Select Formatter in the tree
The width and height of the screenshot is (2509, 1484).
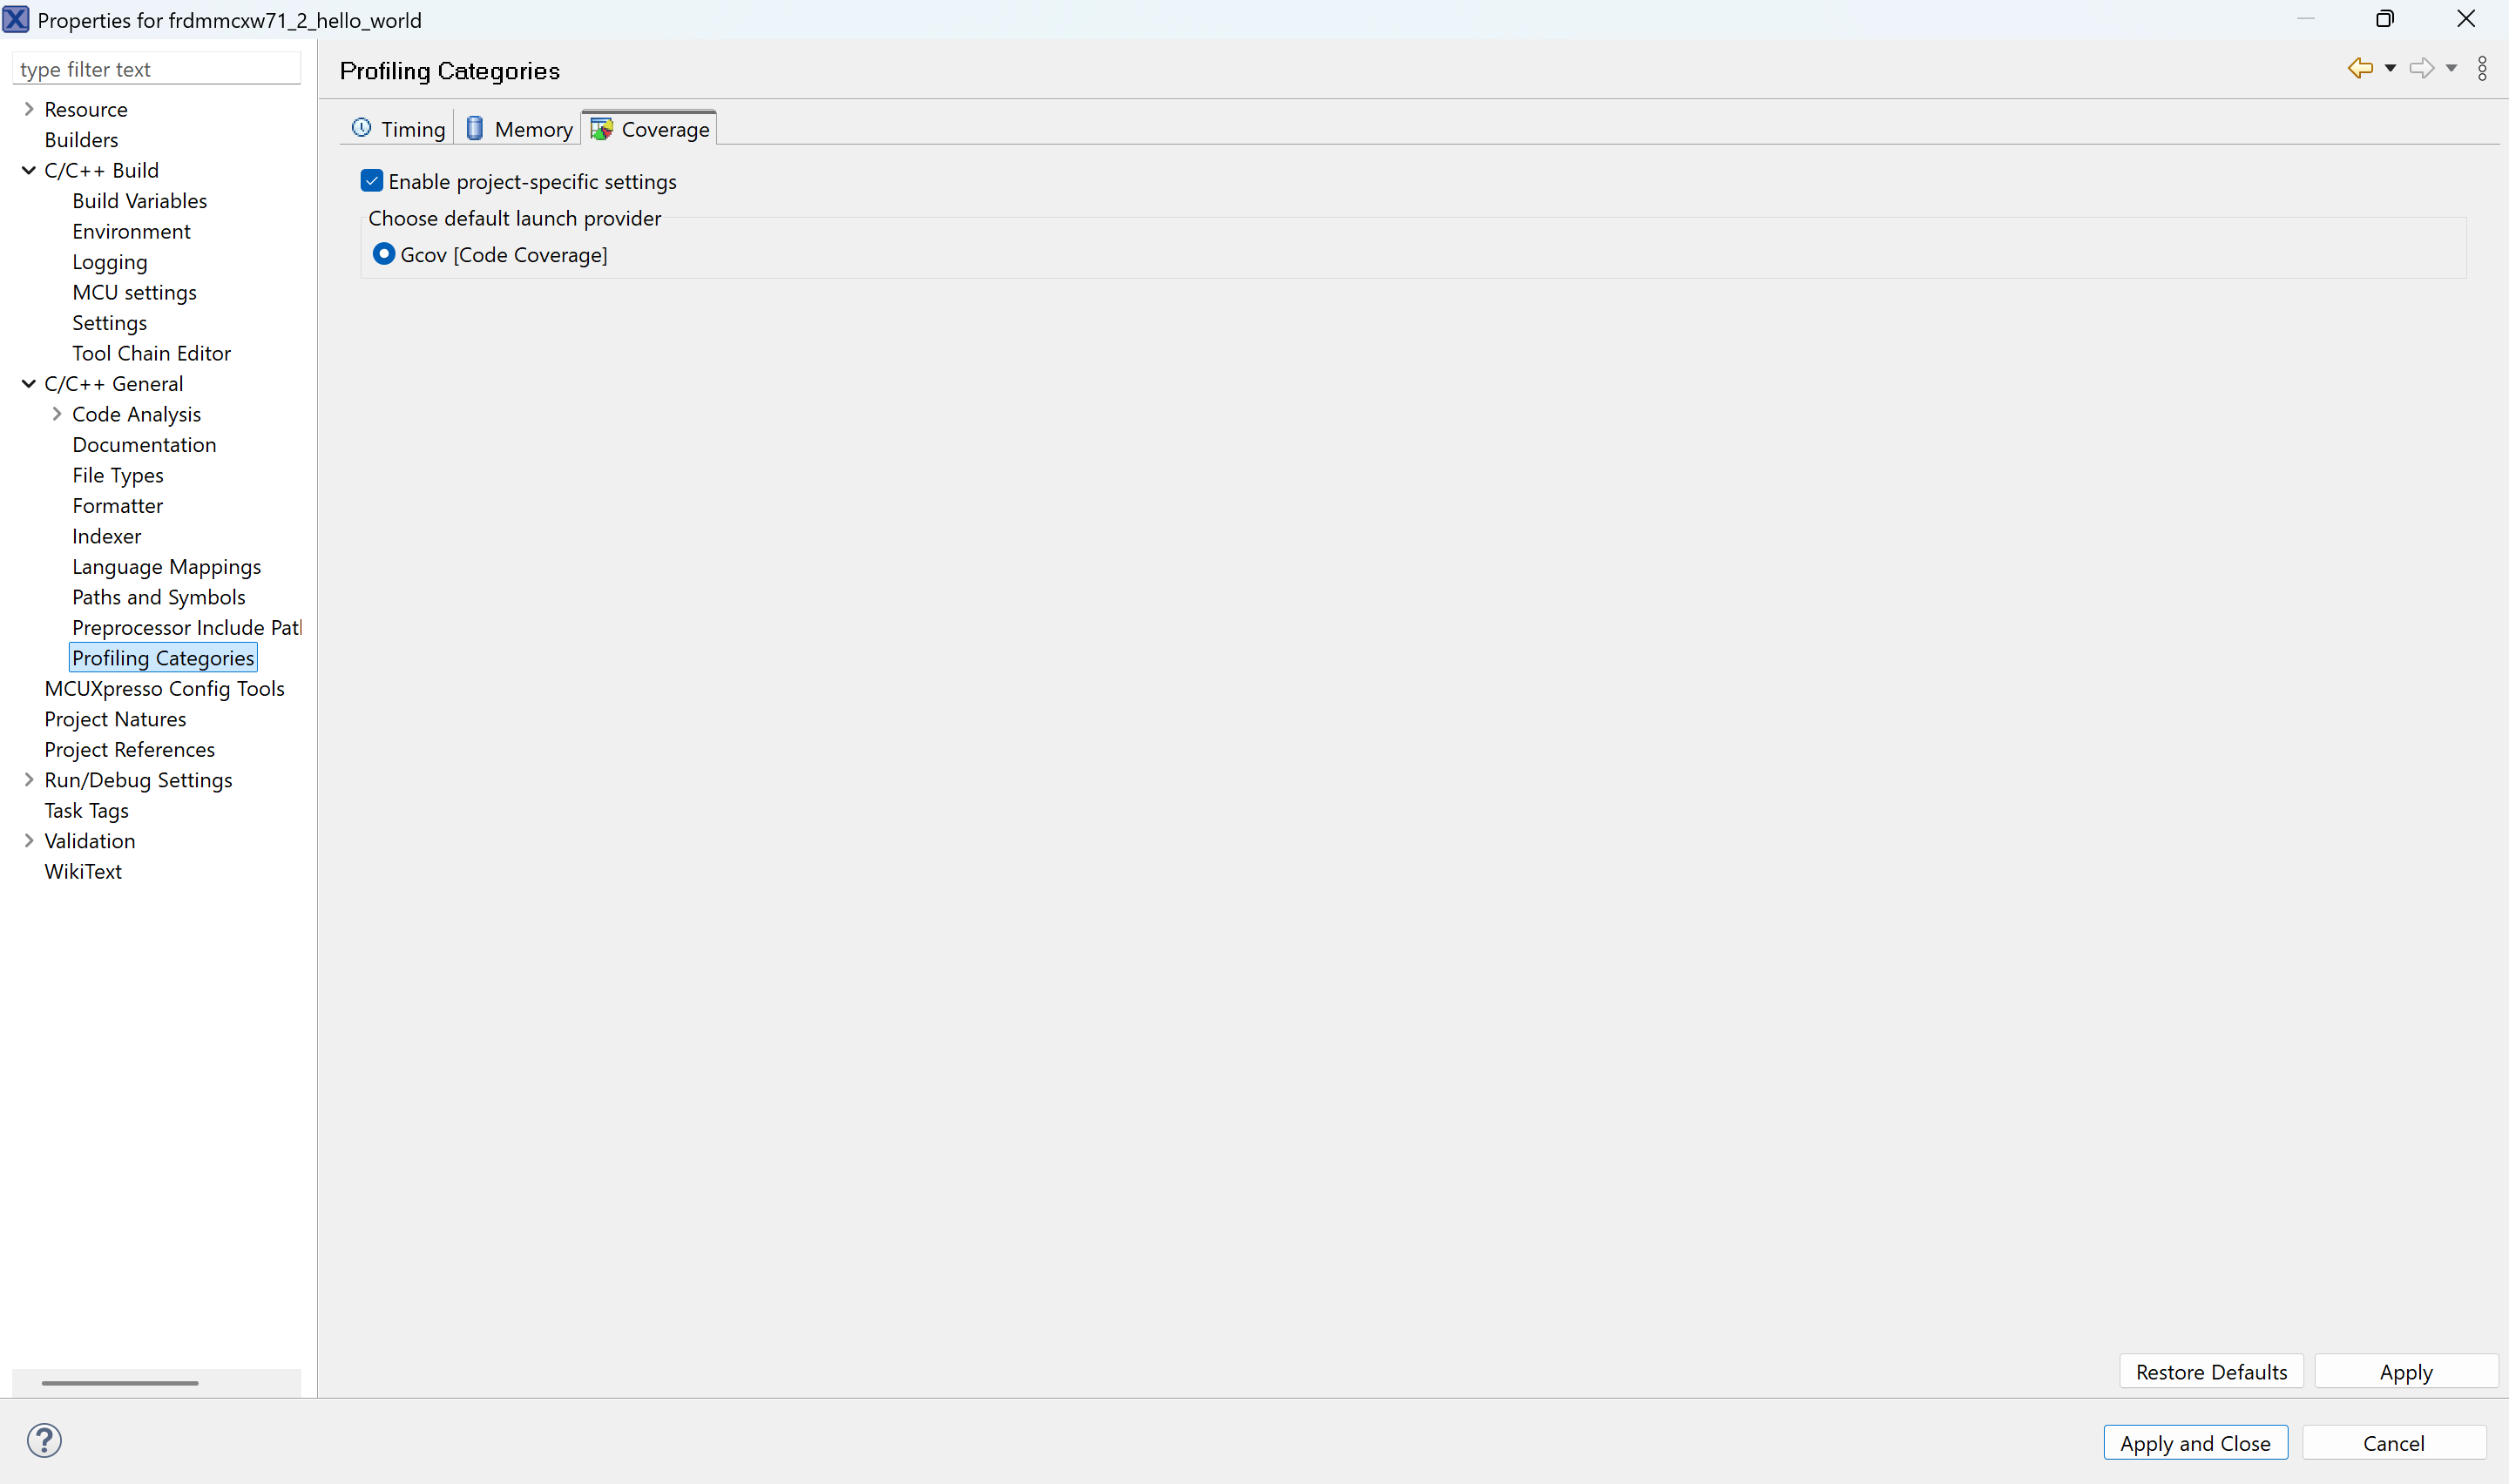click(x=117, y=505)
